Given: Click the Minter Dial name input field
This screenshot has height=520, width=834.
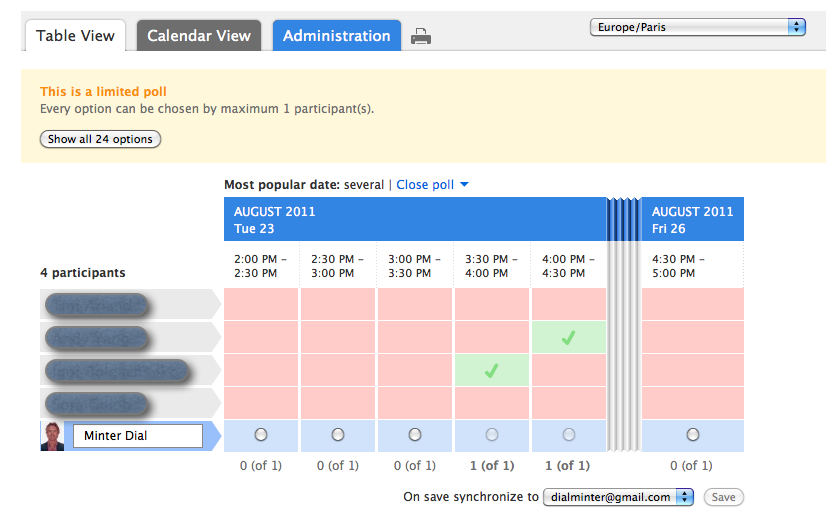Looking at the screenshot, I should [138, 436].
